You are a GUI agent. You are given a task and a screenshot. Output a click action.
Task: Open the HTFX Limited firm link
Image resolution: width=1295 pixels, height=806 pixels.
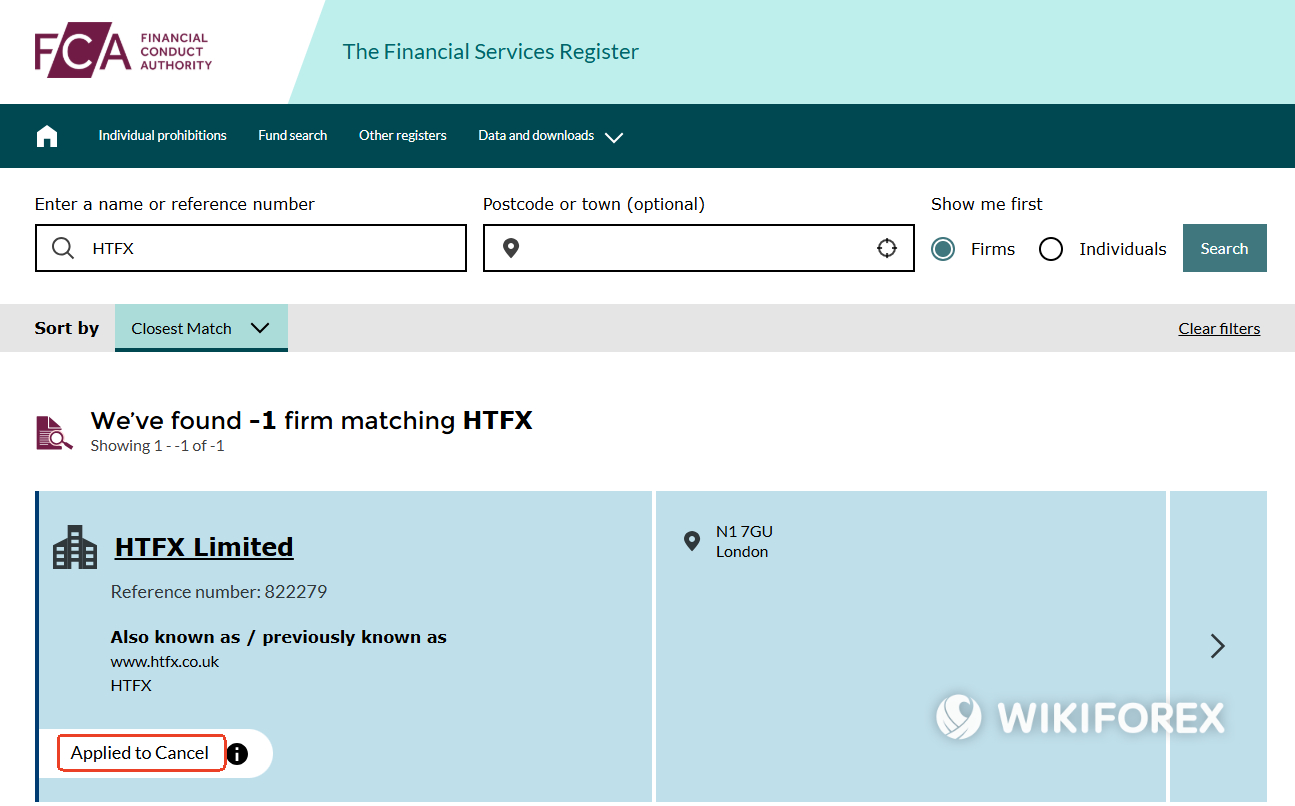pyautogui.click(x=204, y=547)
